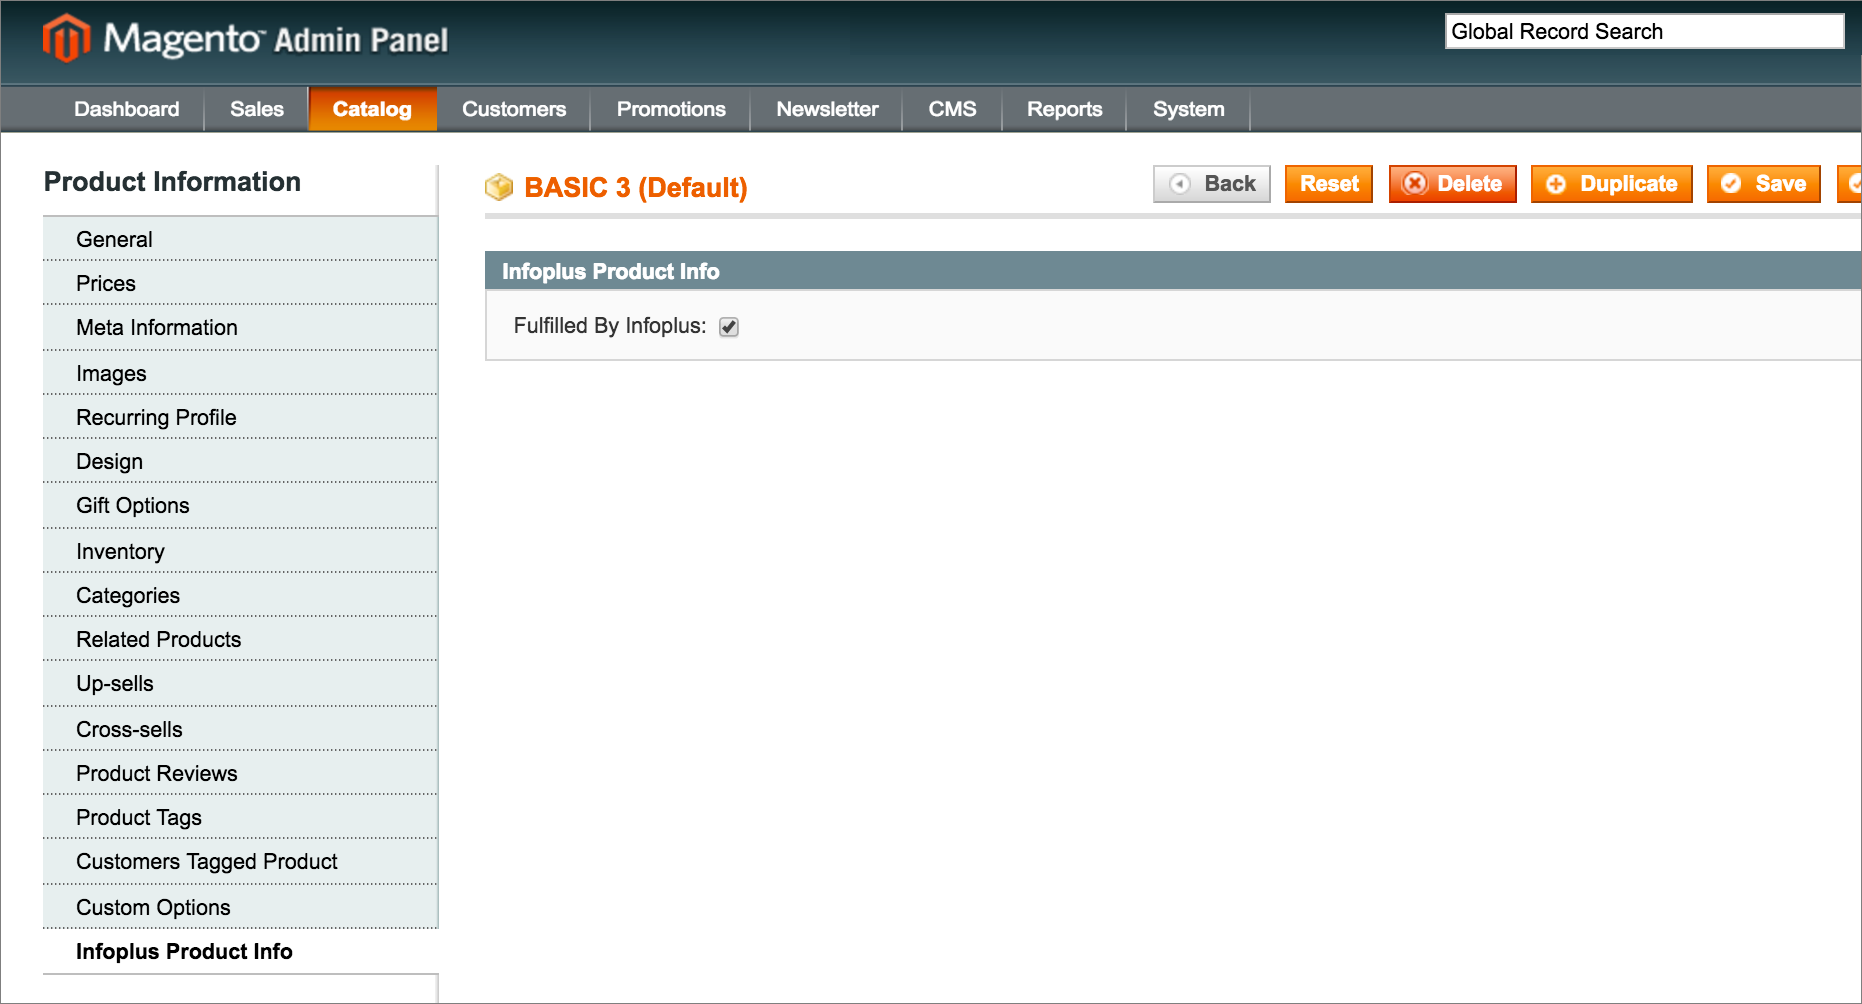This screenshot has height=1004, width=1862.
Task: Select the Inventory tab
Action: coord(240,551)
